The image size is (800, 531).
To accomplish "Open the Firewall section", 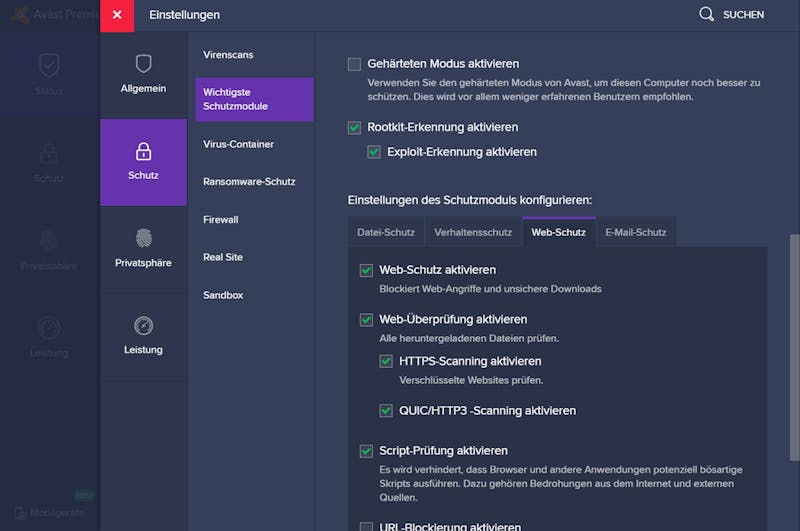I will click(220, 220).
